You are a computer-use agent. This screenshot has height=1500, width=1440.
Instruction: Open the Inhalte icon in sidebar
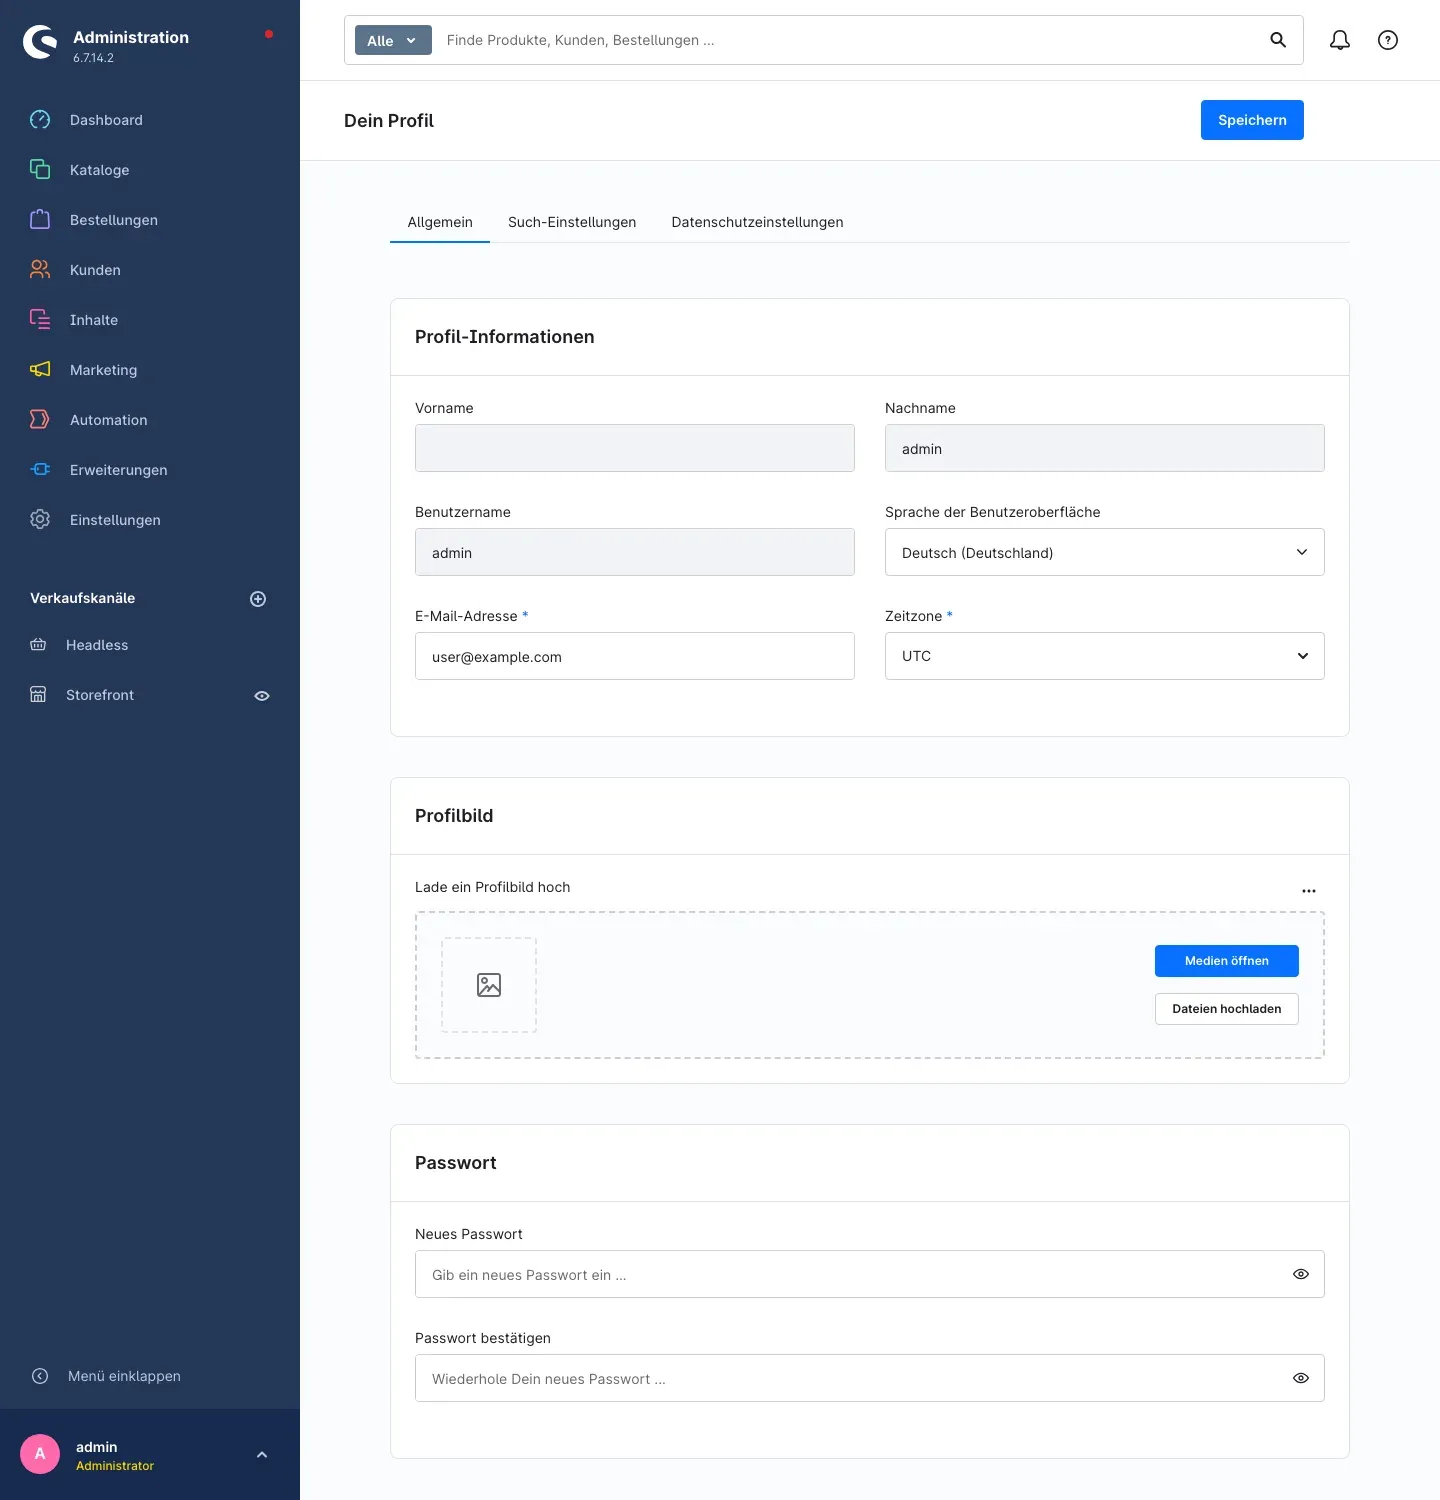tap(40, 320)
